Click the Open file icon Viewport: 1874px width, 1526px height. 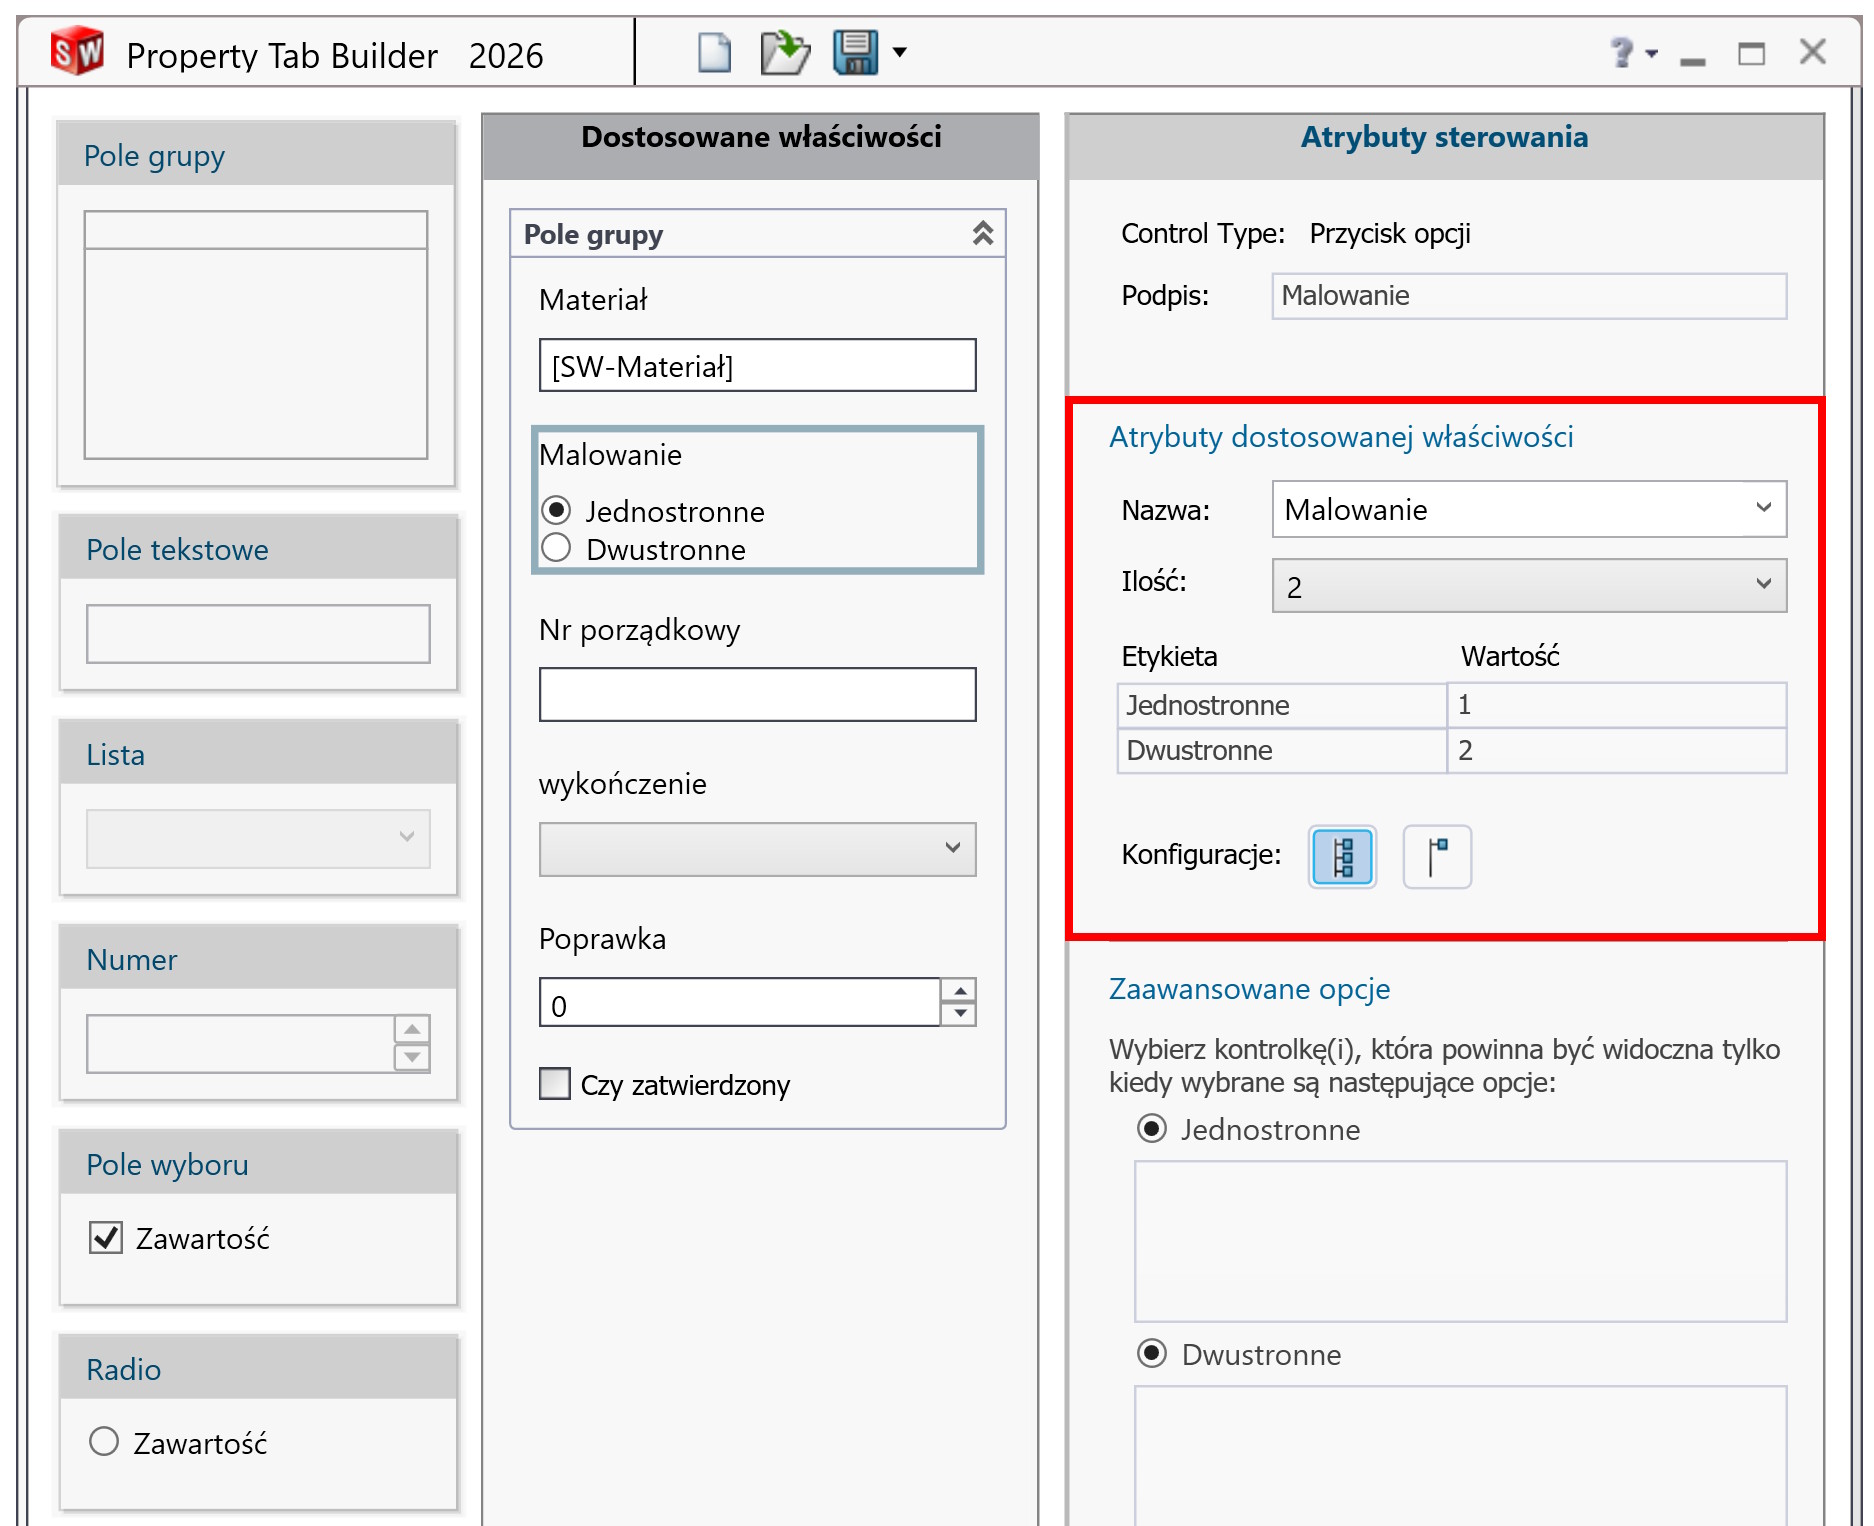click(x=784, y=53)
